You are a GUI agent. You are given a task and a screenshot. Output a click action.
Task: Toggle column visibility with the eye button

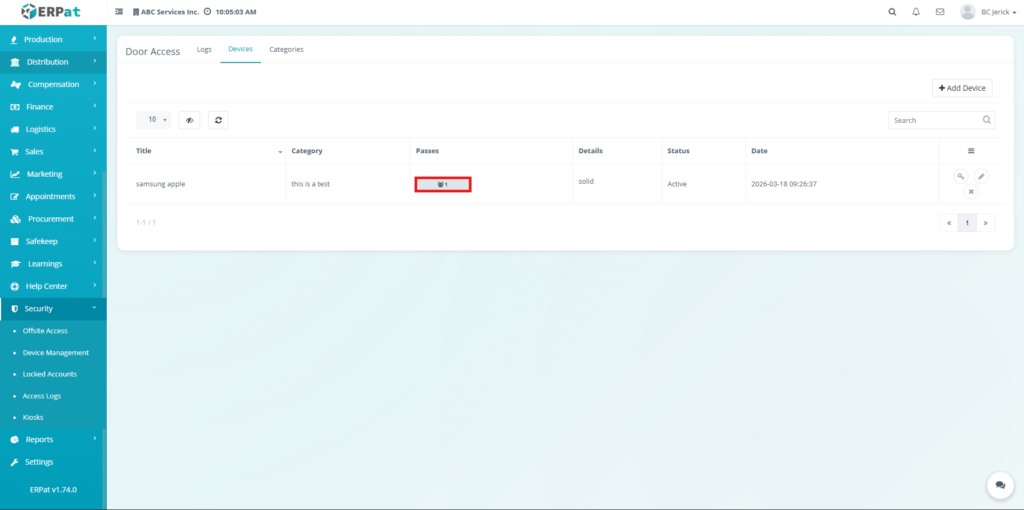point(189,120)
